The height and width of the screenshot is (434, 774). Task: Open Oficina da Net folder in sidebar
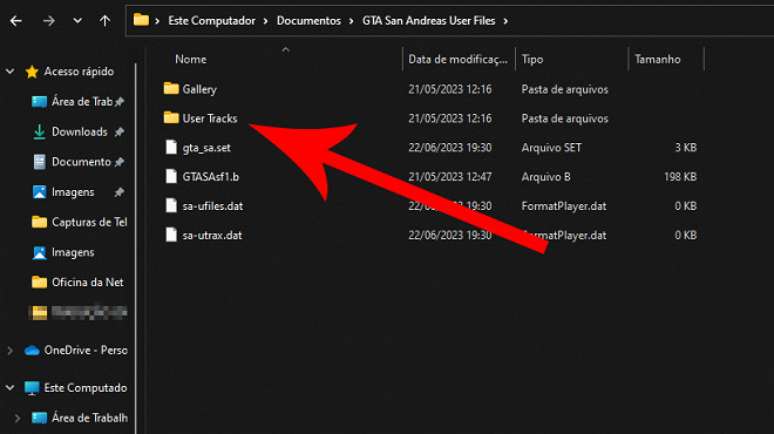point(86,282)
